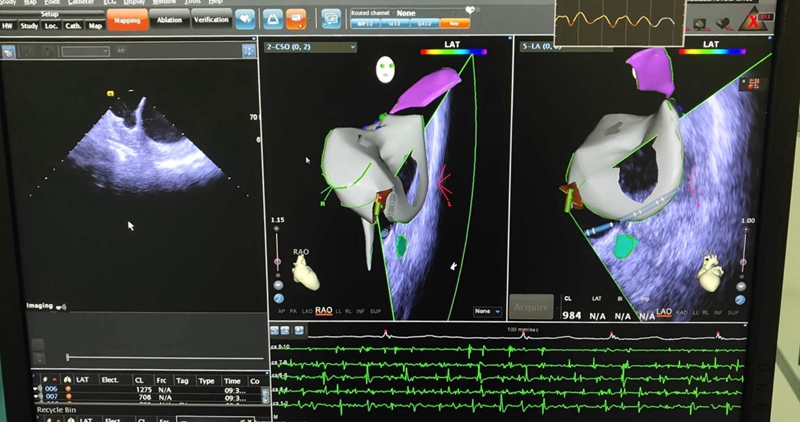
Task: Select LAO view in middle viewer
Action: coord(307,311)
